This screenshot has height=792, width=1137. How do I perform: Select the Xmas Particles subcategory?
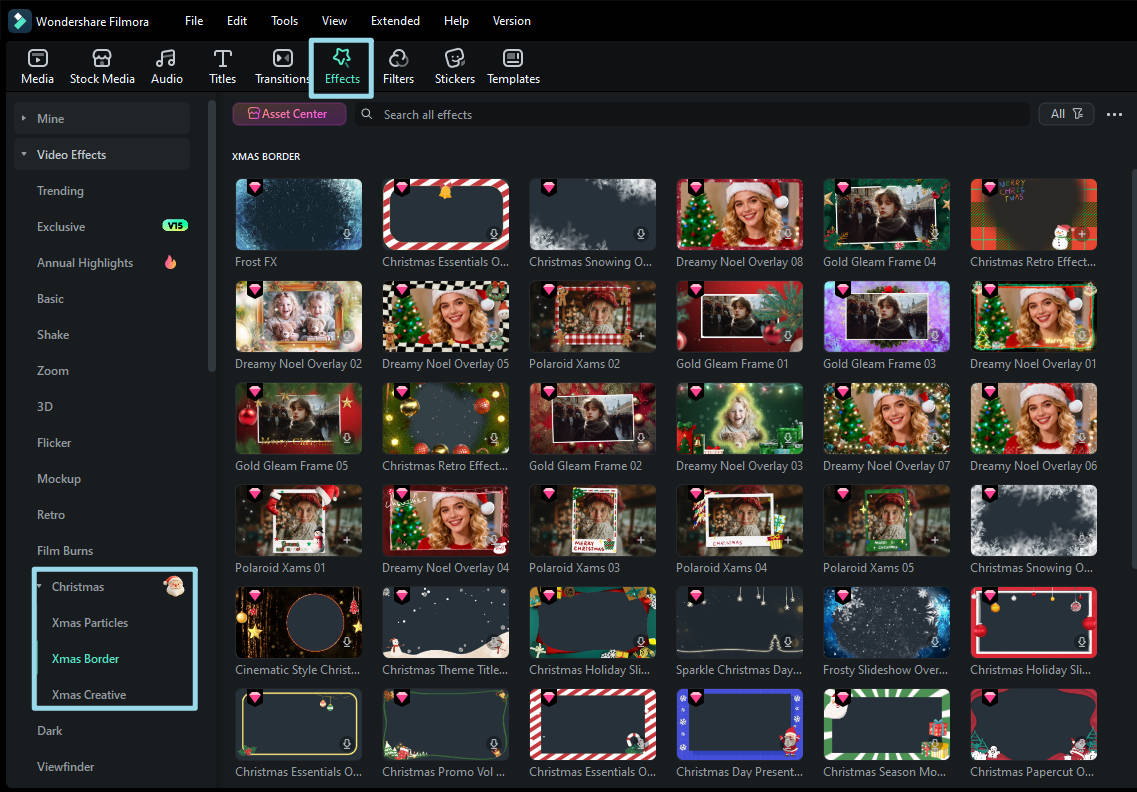click(90, 622)
